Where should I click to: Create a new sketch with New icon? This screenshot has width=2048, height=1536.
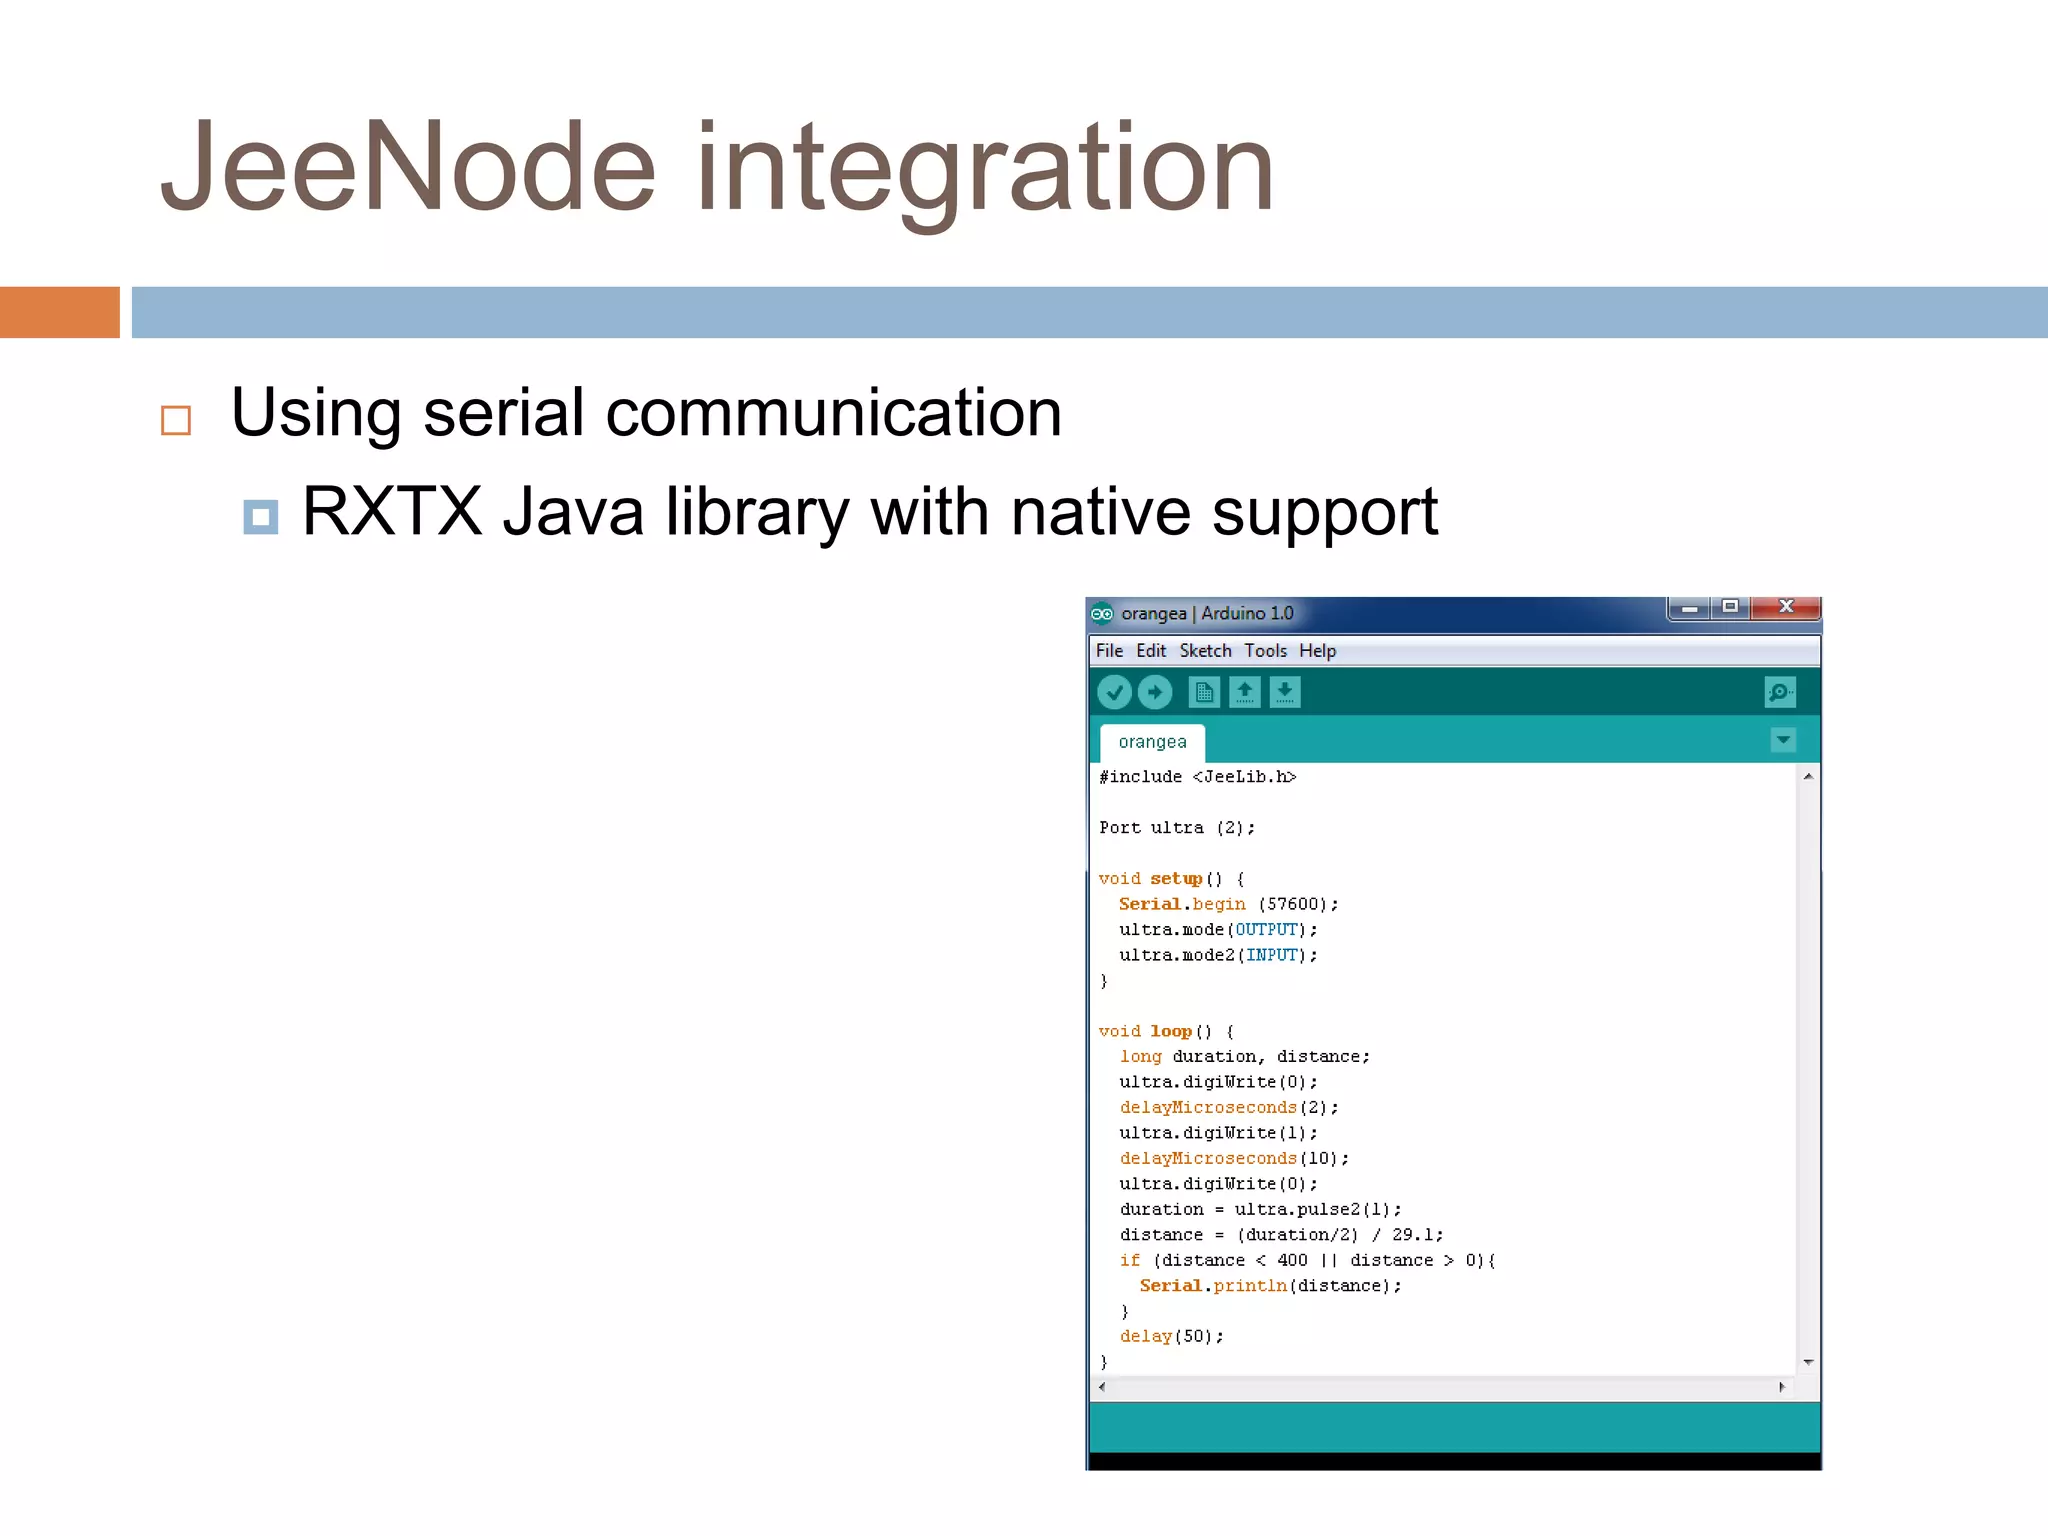pos(1204,692)
